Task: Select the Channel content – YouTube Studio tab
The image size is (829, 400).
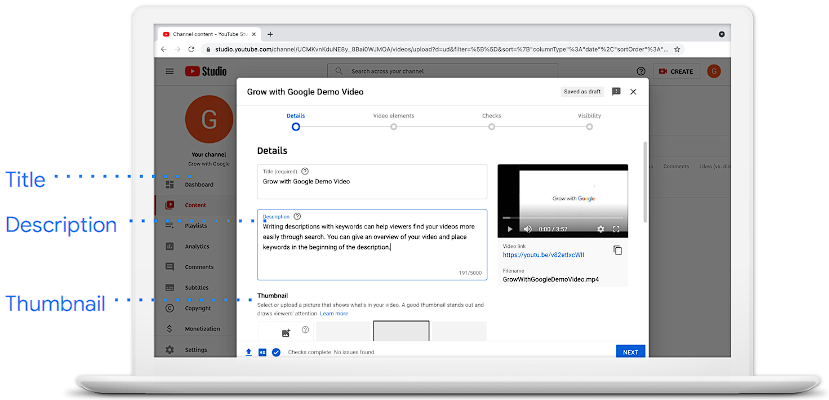Action: [209, 34]
